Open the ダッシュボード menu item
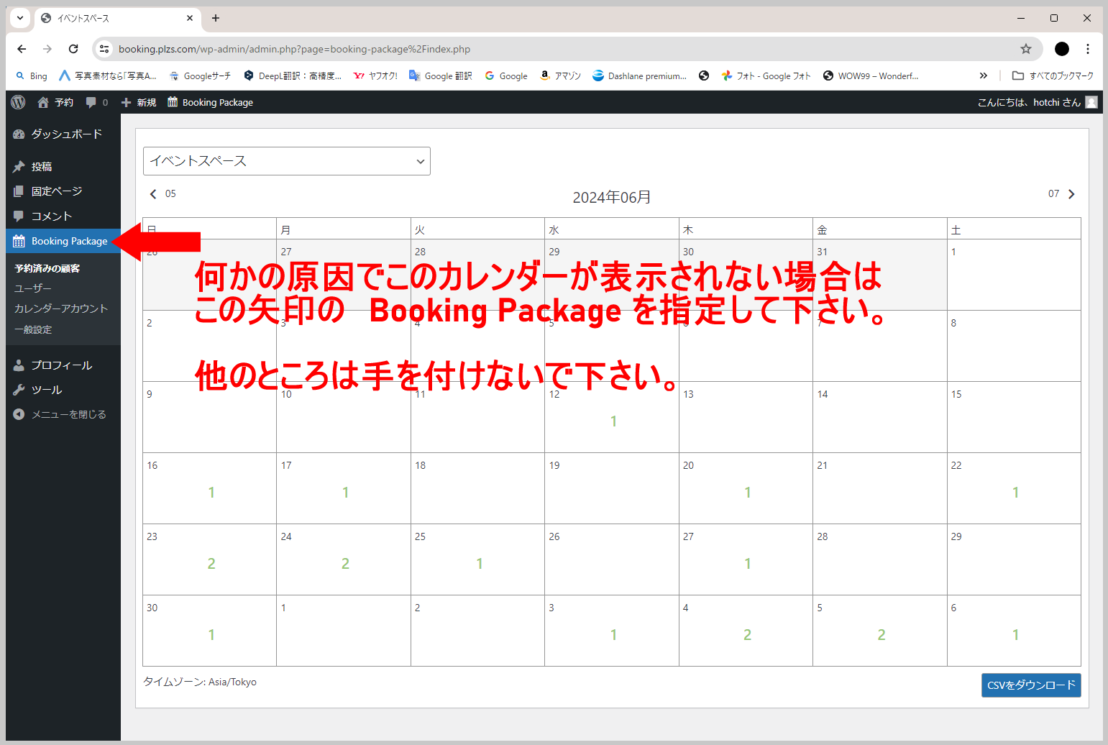Image resolution: width=1108 pixels, height=745 pixels. (x=66, y=134)
